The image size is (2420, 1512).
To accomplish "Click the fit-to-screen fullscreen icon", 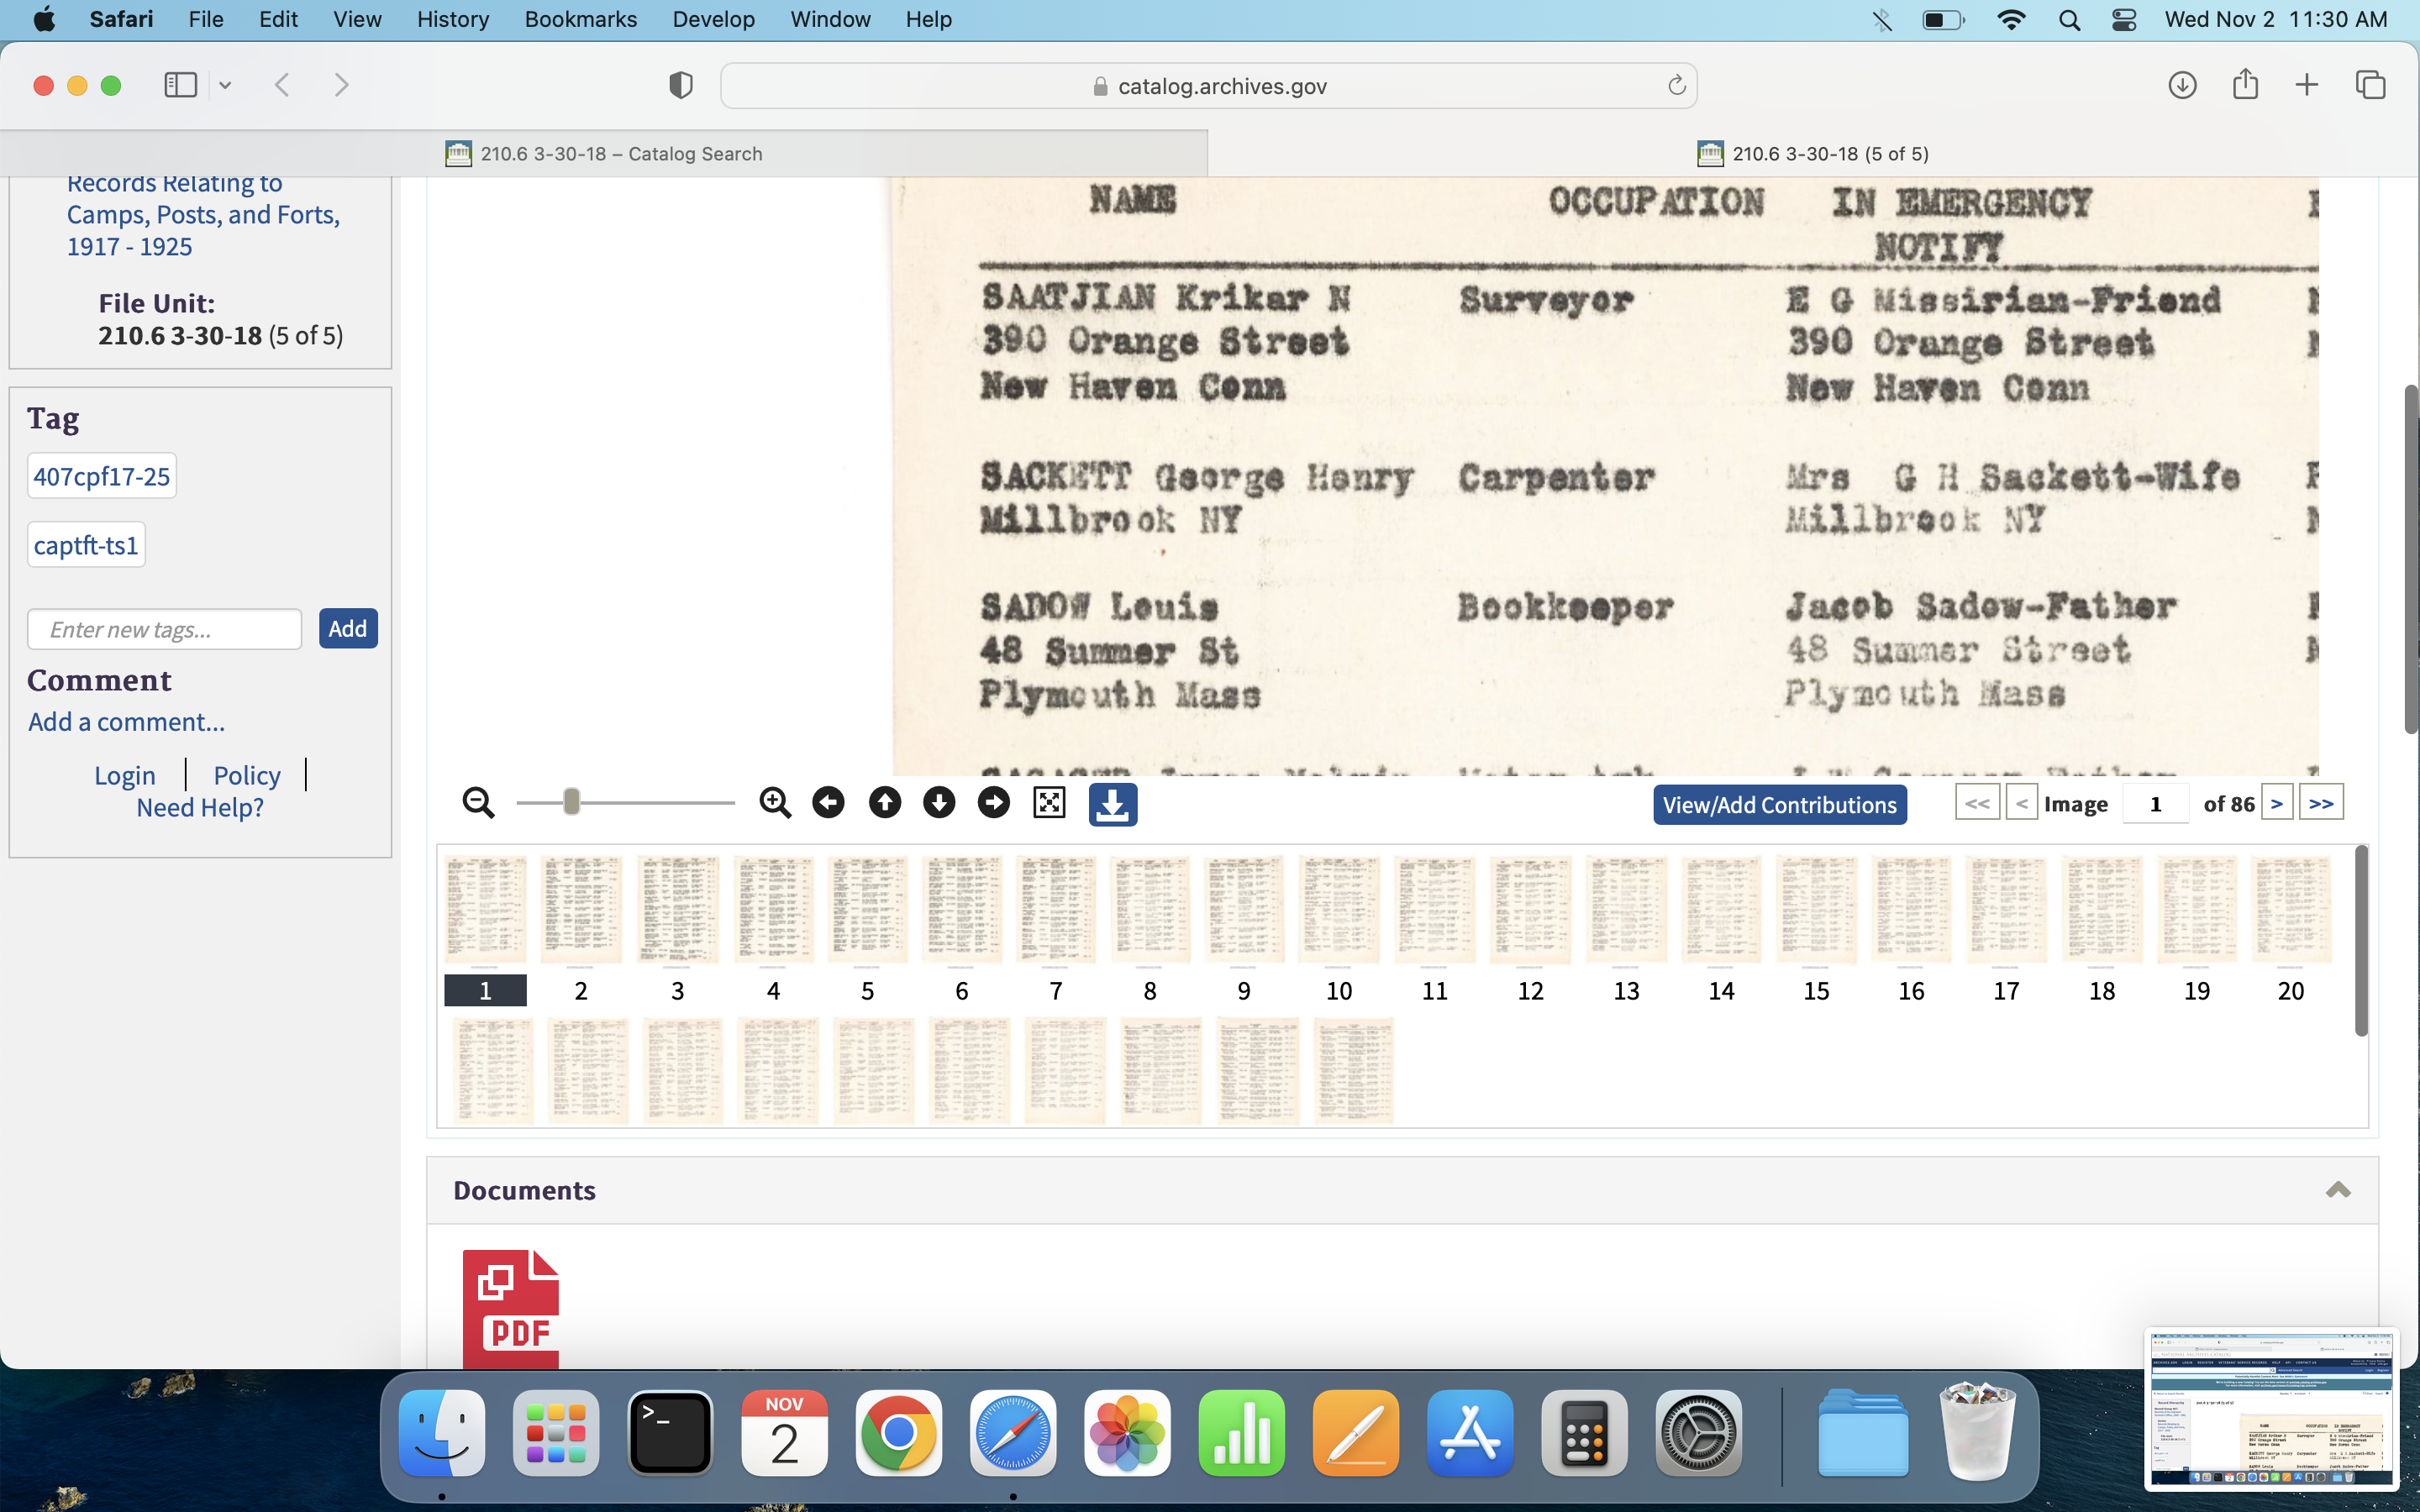I will click(1049, 803).
